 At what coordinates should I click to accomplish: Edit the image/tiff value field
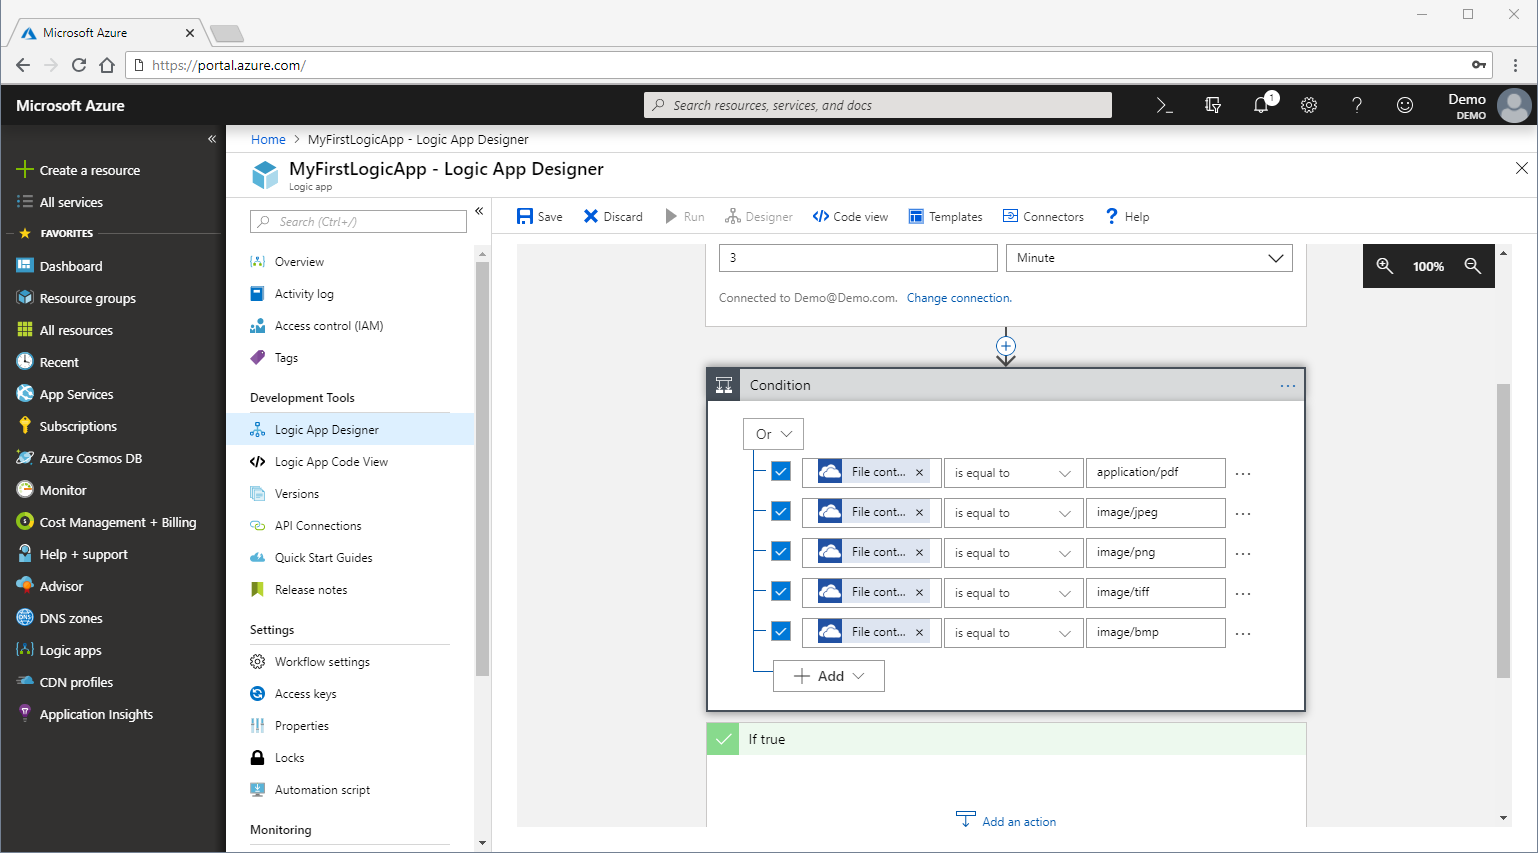pyautogui.click(x=1156, y=593)
